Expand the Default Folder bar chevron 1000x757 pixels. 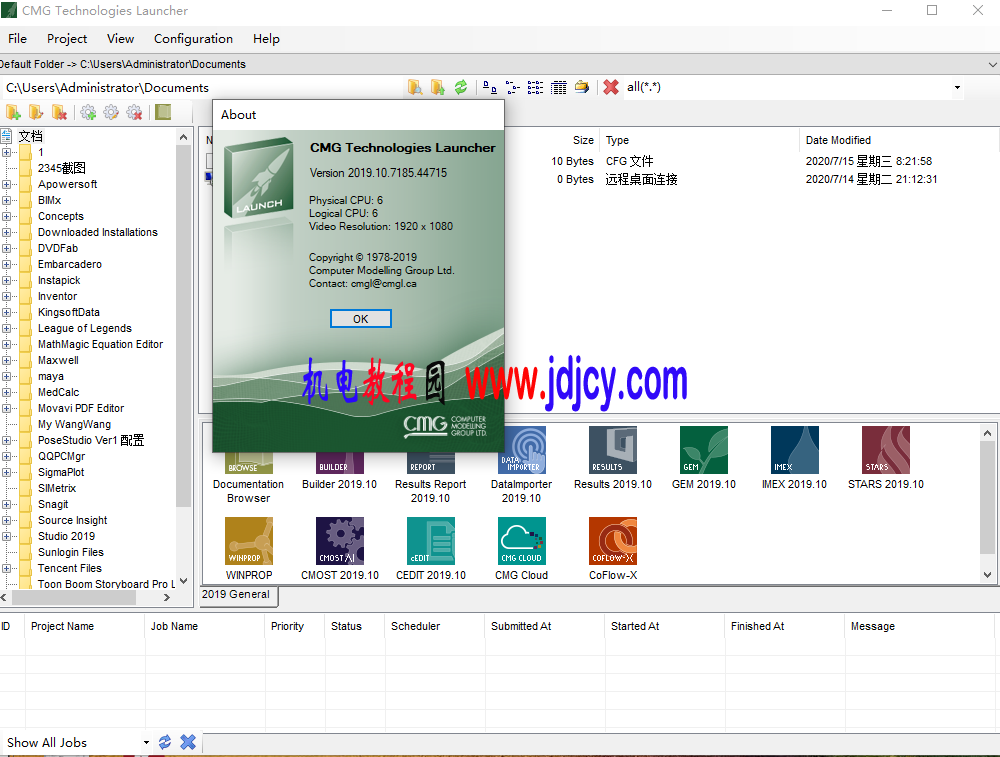(x=992, y=64)
